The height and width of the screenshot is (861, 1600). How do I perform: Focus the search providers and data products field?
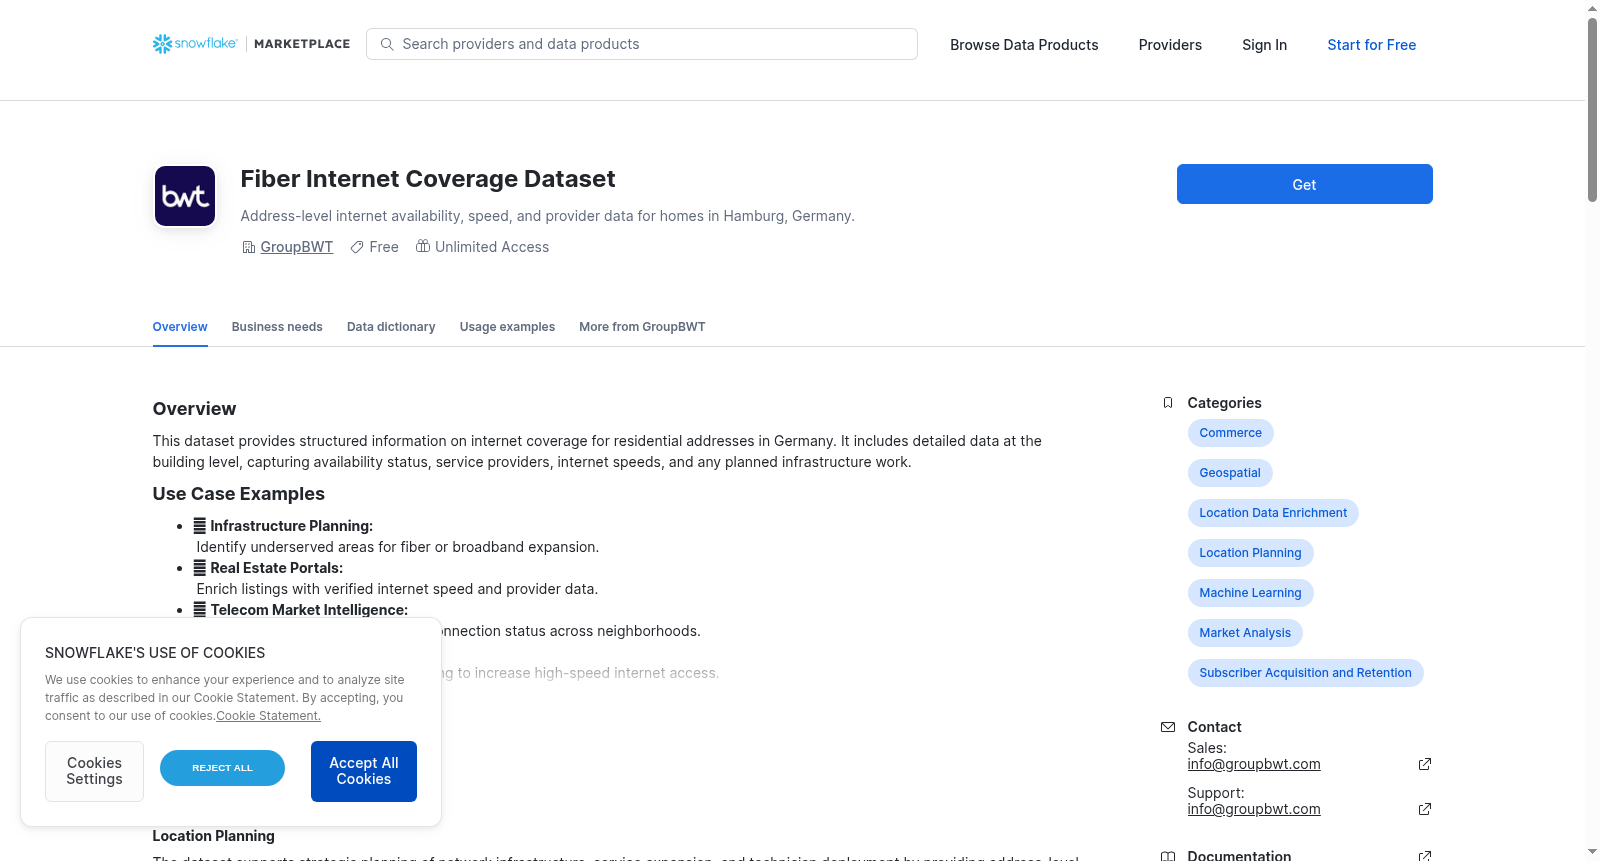click(642, 44)
